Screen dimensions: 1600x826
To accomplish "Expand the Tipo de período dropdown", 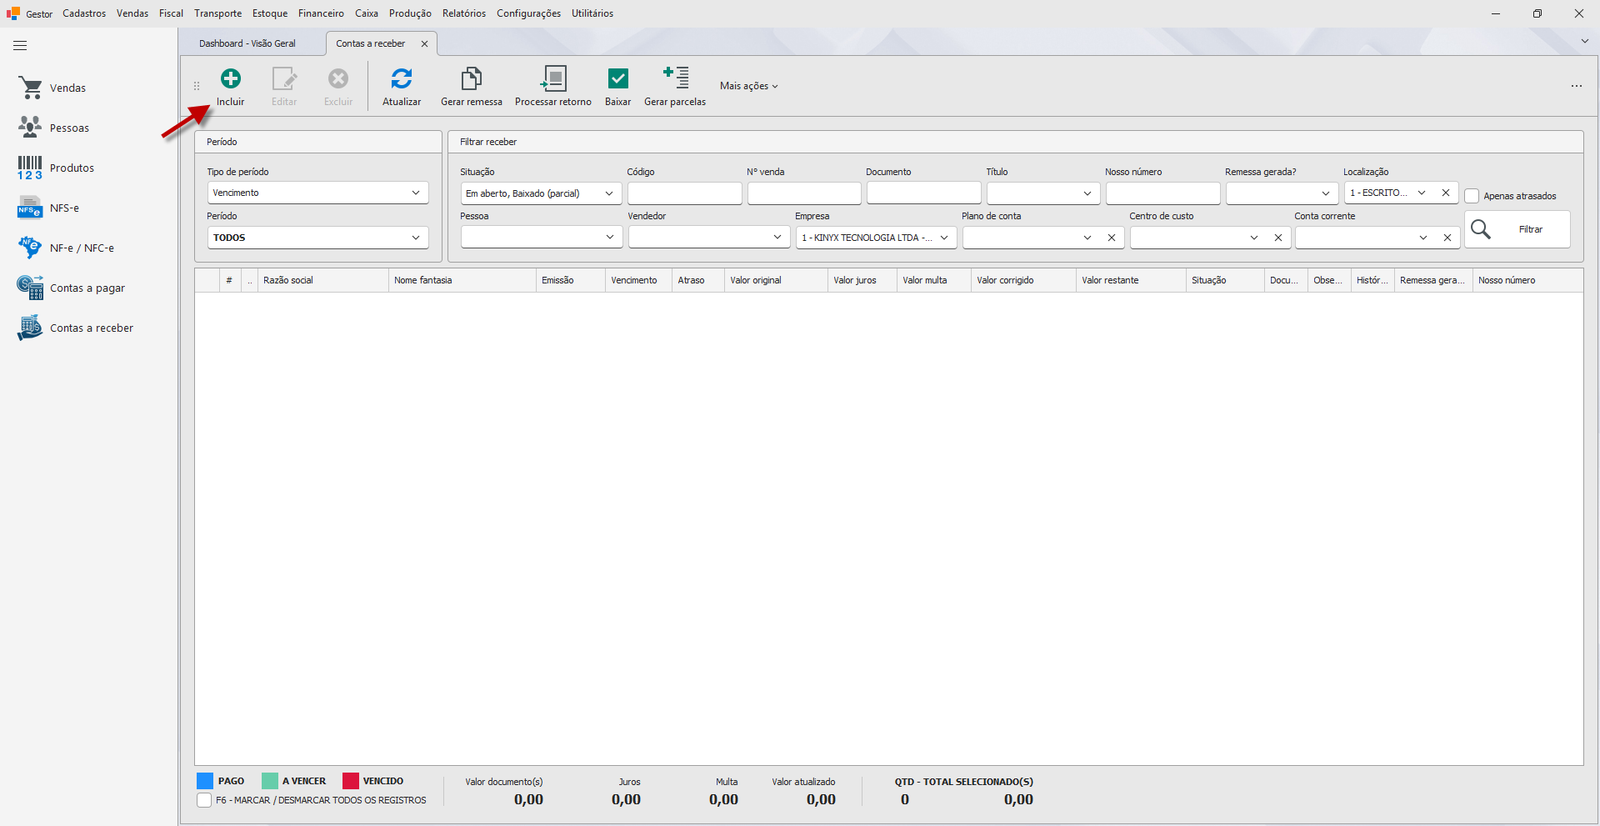I will point(318,193).
